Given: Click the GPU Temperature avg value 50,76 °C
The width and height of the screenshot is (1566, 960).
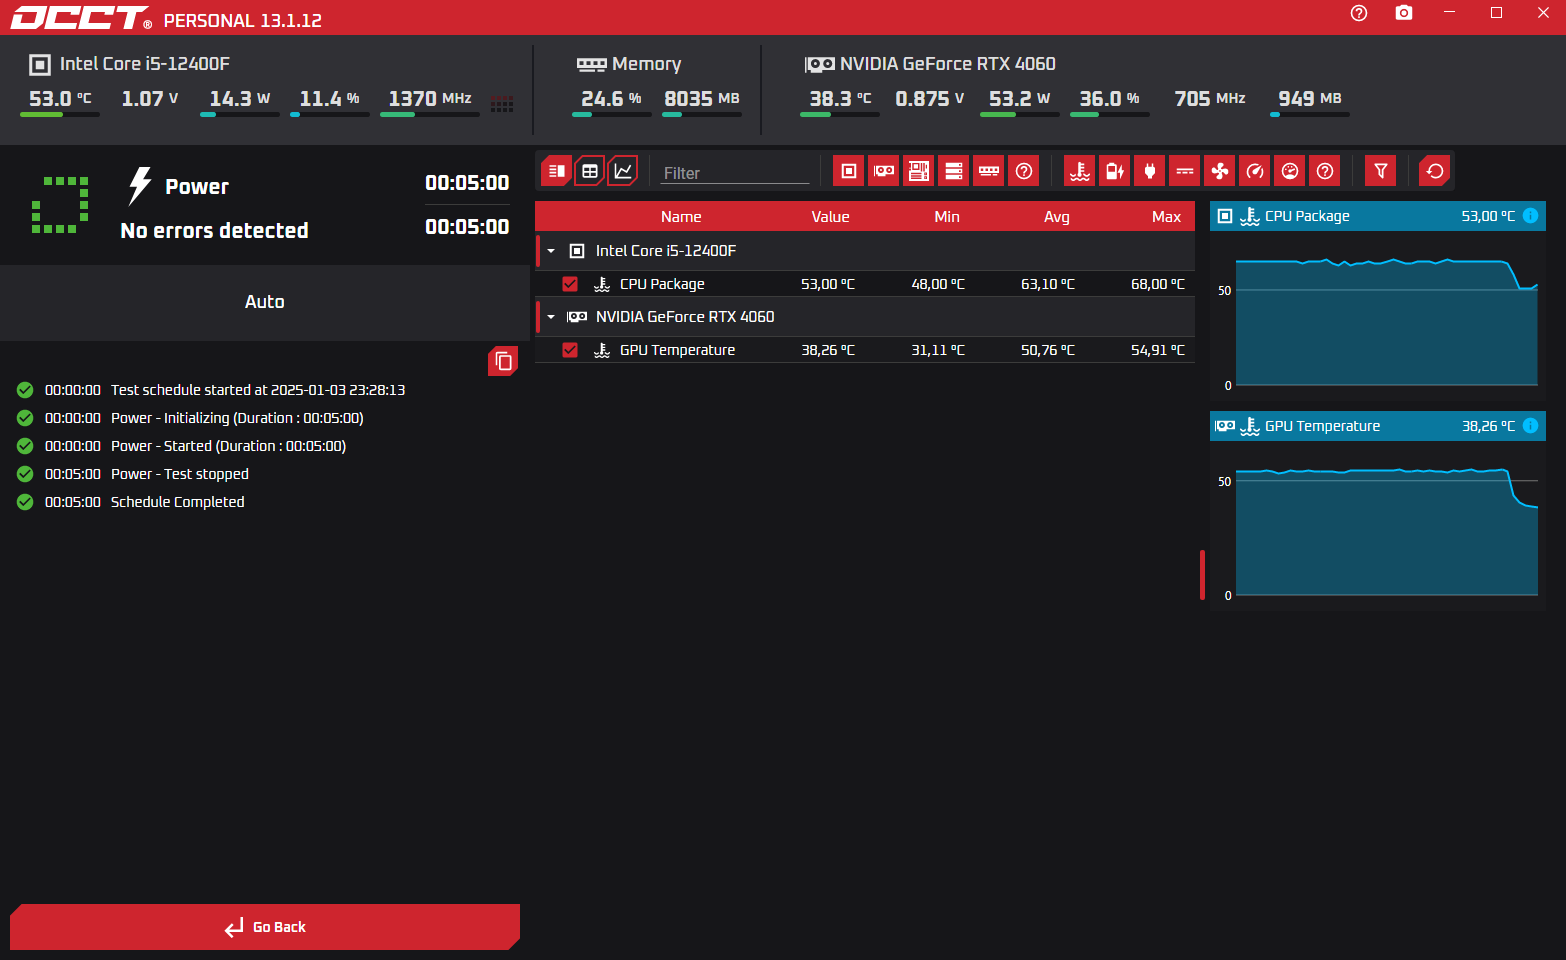Looking at the screenshot, I should [1048, 350].
